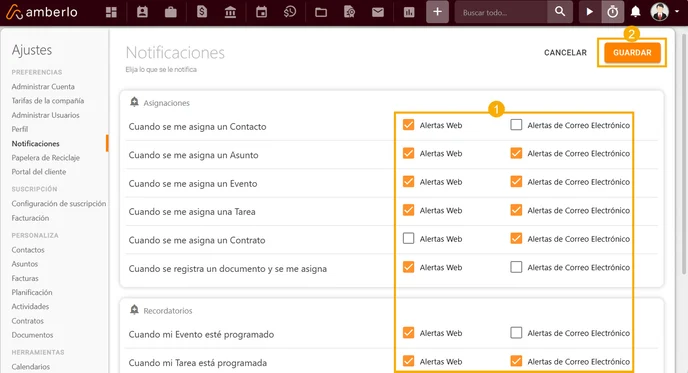688x373 pixels.
Task: Open Calendarios under Herramientas
Action: click(31, 366)
